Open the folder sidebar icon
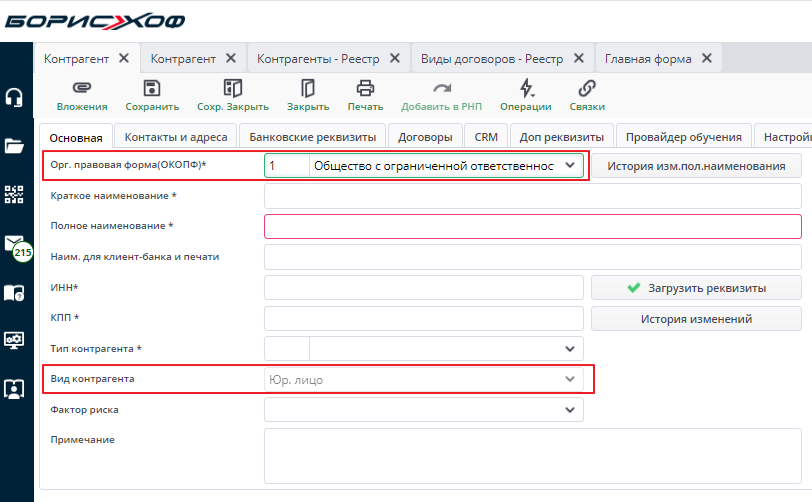This screenshot has width=812, height=502. (x=14, y=146)
